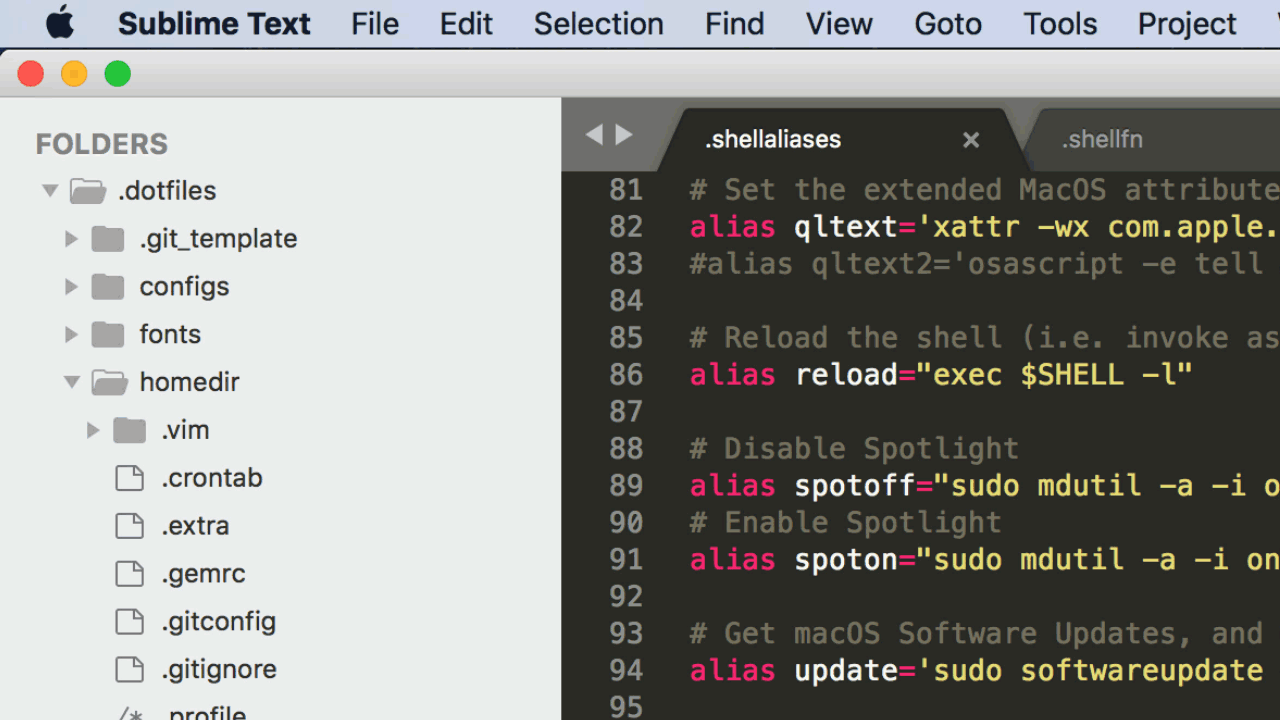Select the configs folder name

tap(184, 287)
